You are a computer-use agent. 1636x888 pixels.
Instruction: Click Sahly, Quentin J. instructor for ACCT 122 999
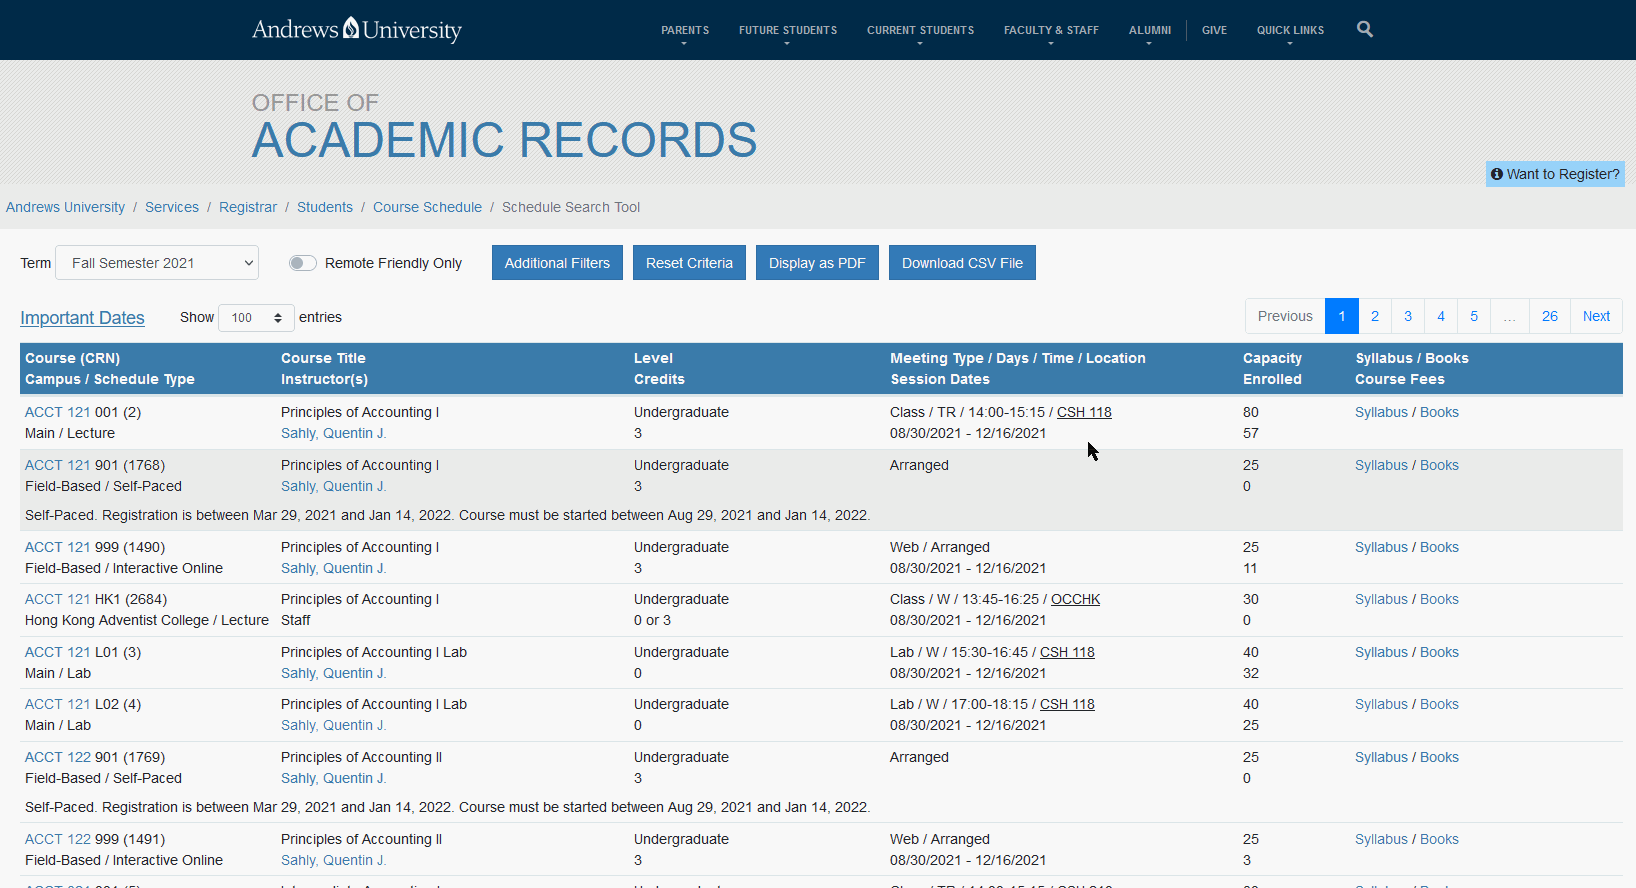(333, 860)
